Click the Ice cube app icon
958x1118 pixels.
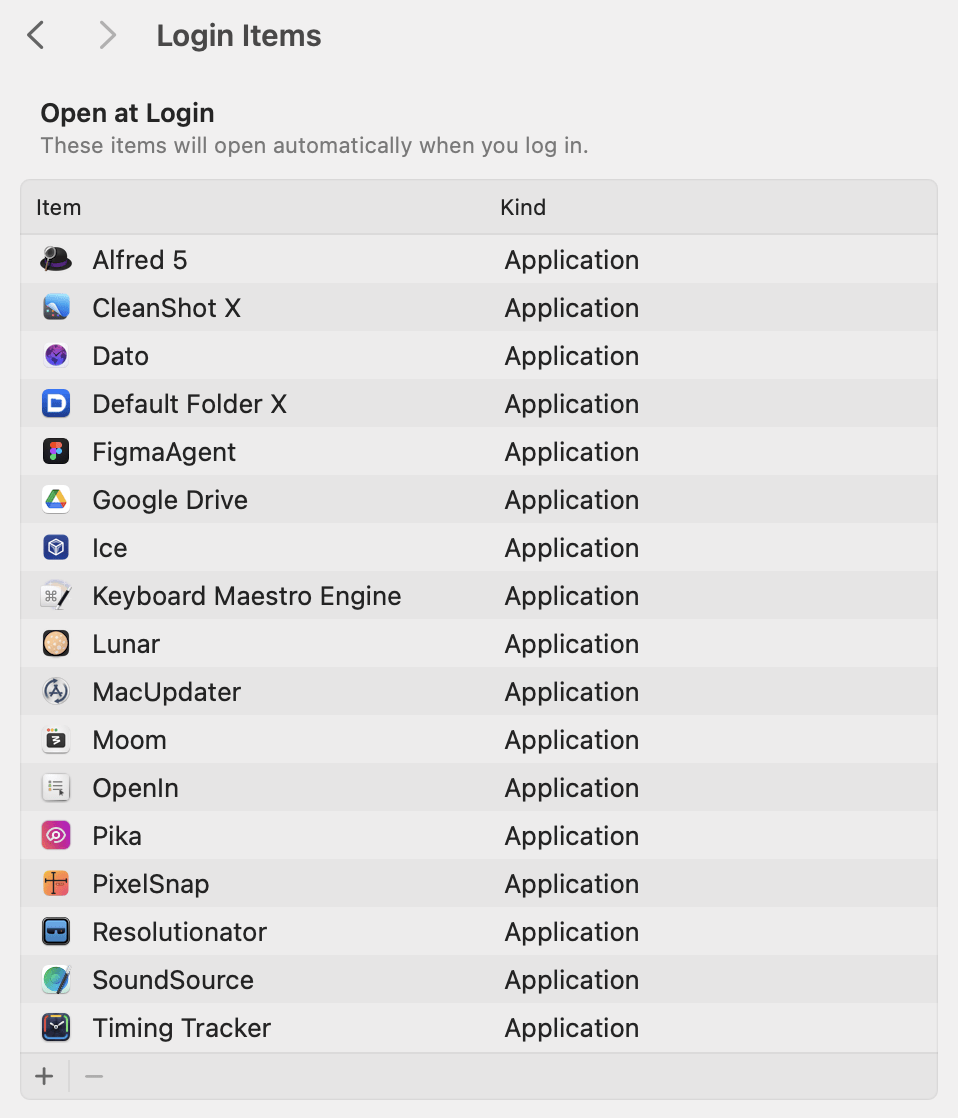[56, 547]
